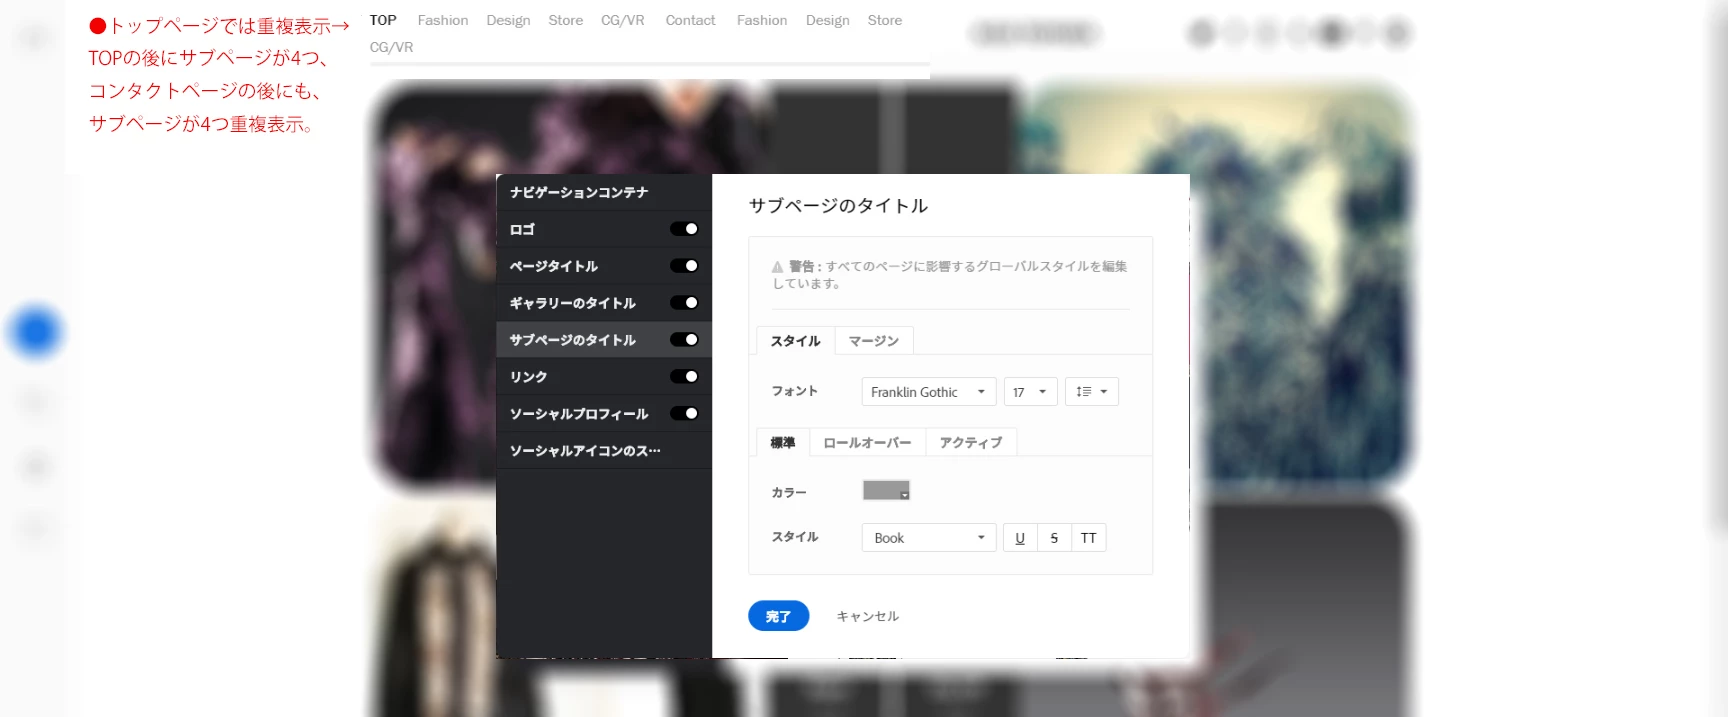Toggle the ページタイトル switch
Viewport: 1728px width, 717px height.
click(x=684, y=266)
